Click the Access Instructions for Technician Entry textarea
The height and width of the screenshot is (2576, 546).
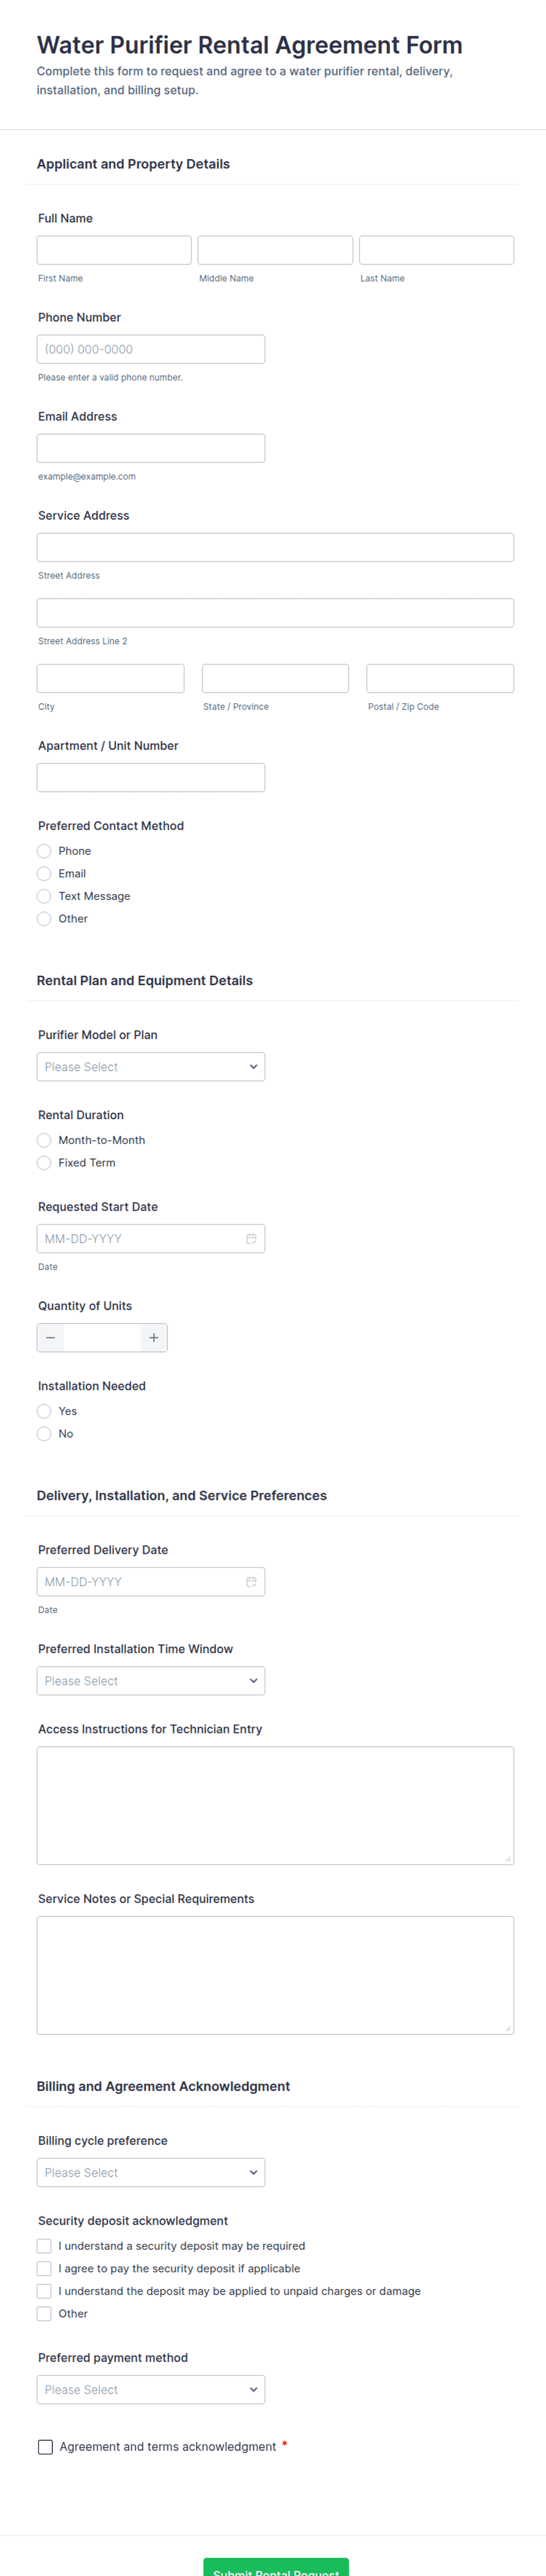(x=275, y=1805)
